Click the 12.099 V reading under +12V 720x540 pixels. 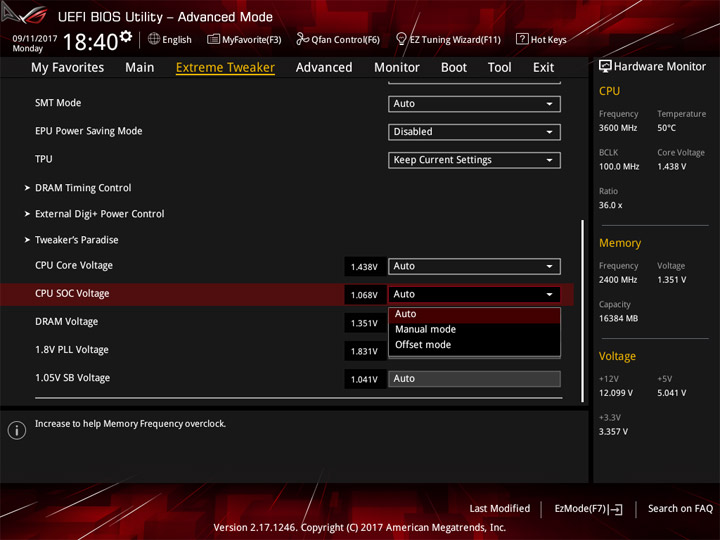click(x=615, y=393)
